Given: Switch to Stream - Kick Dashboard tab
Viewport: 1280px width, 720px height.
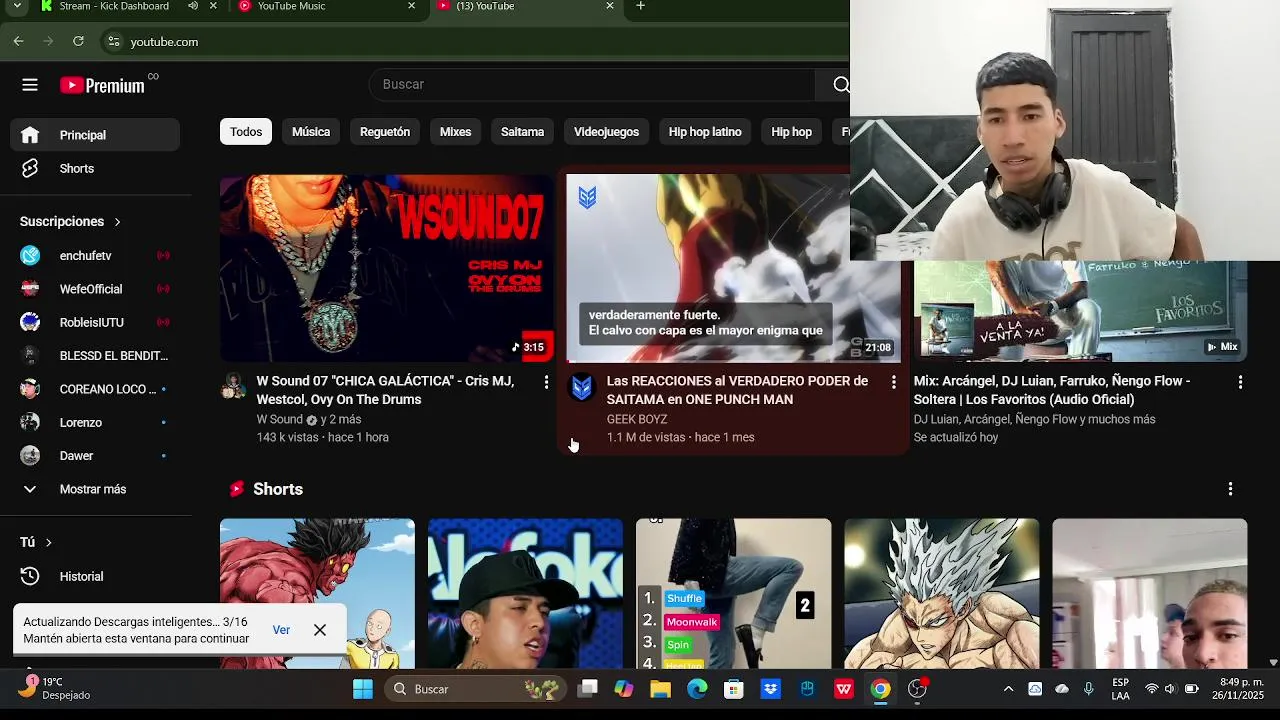Looking at the screenshot, I should coord(114,6).
